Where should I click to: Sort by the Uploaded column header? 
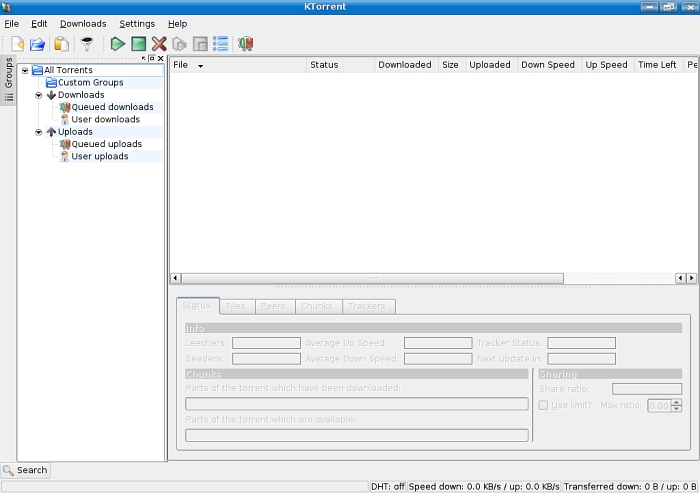(x=490, y=65)
